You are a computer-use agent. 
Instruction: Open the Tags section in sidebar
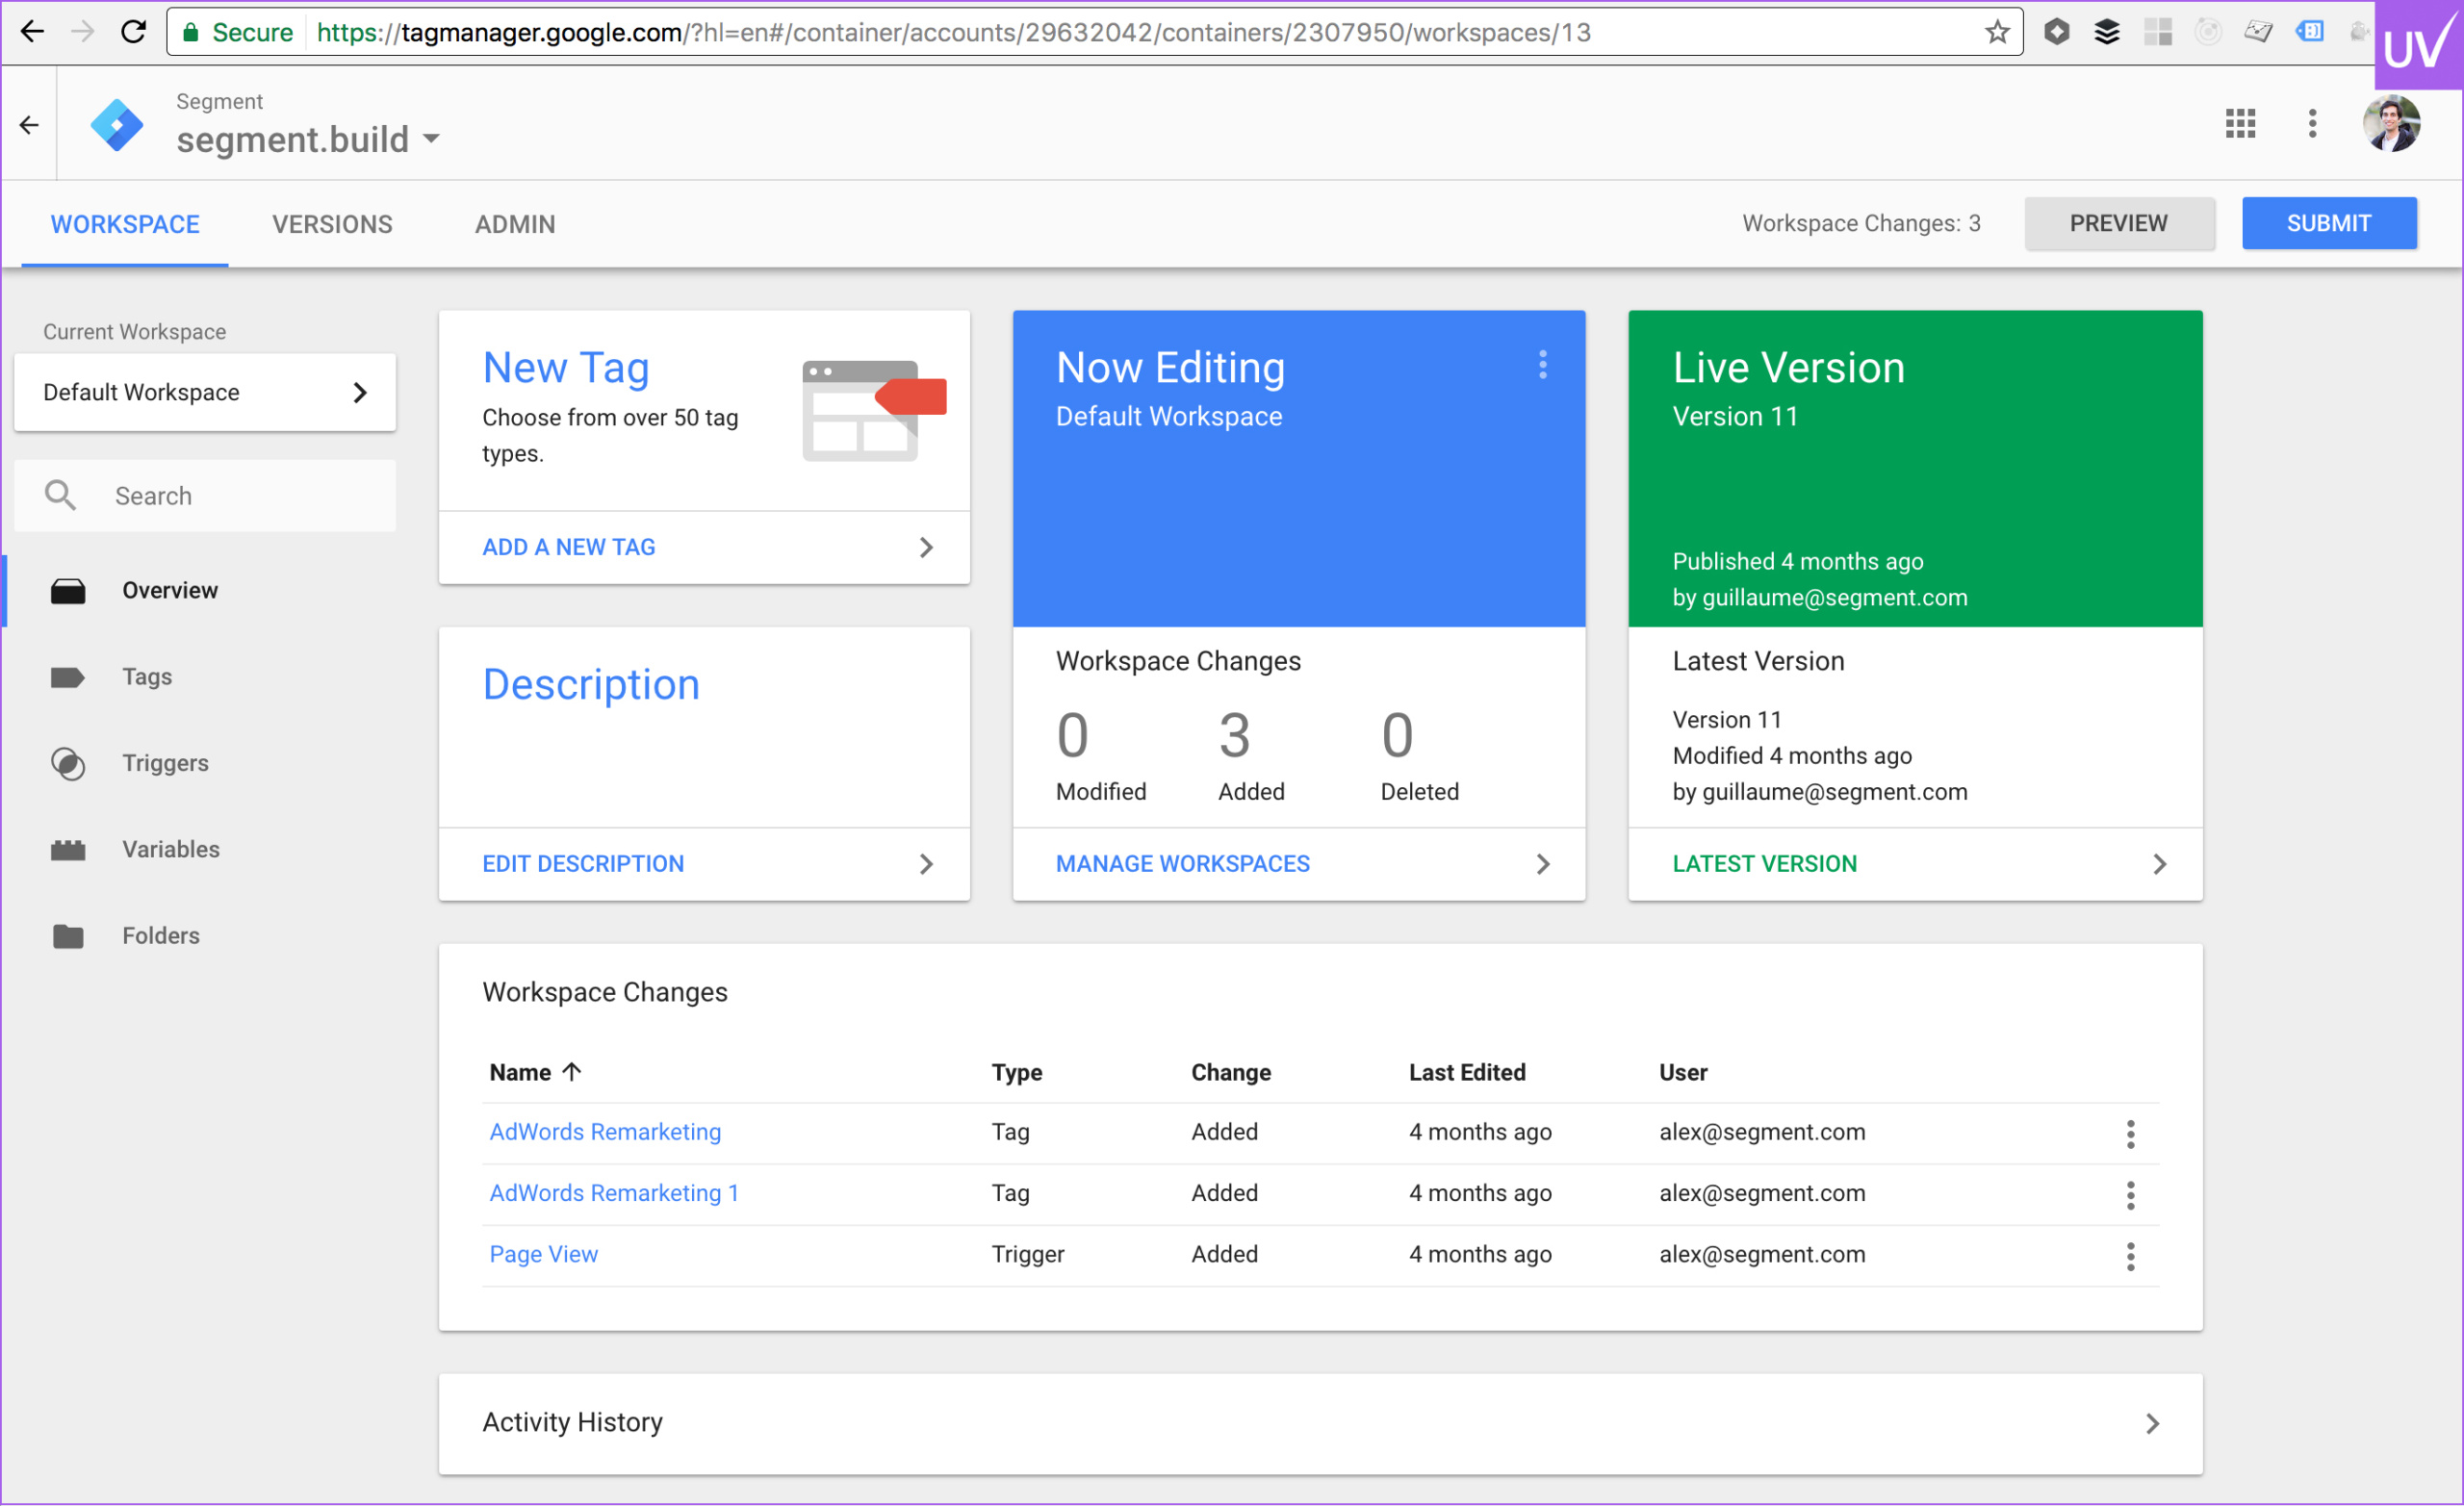147,677
